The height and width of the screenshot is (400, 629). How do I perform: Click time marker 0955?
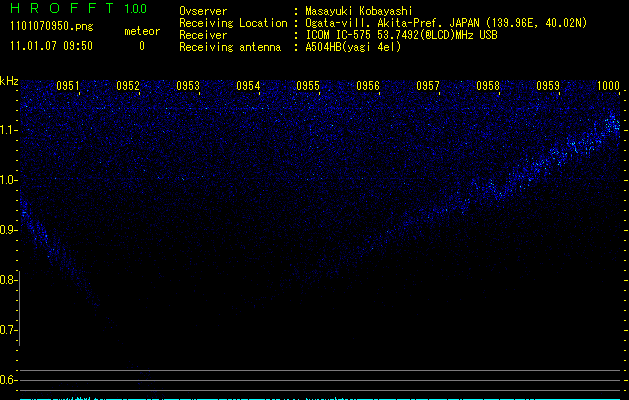coord(308,86)
